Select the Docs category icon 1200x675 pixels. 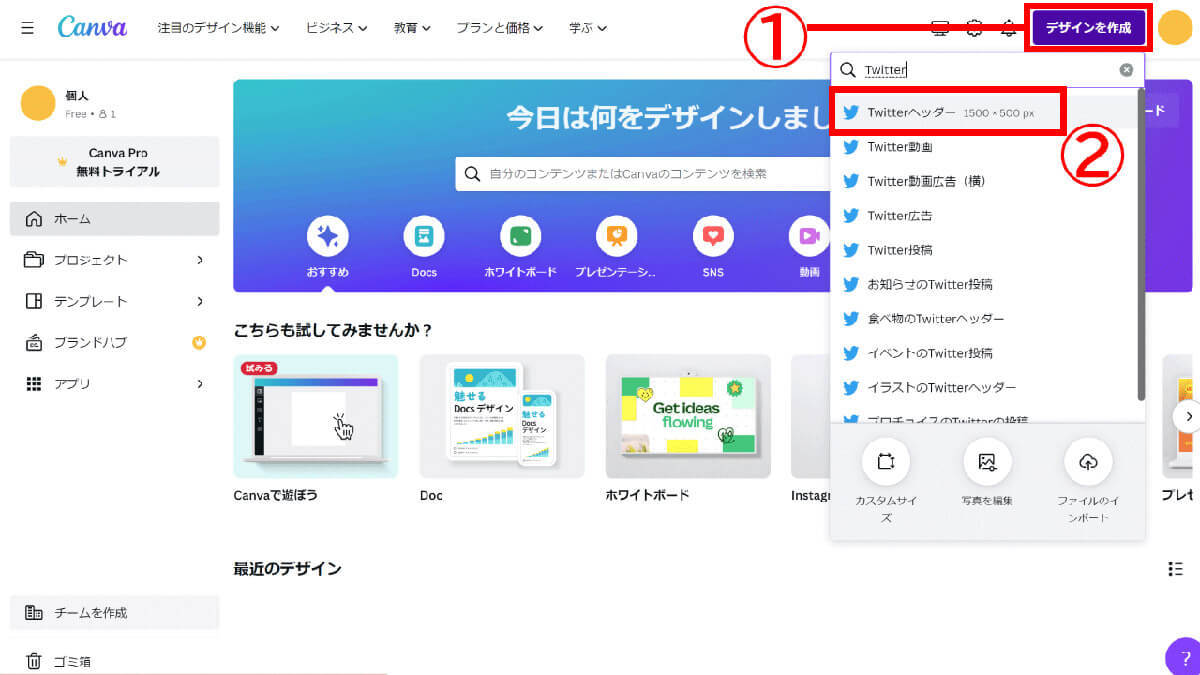(424, 237)
